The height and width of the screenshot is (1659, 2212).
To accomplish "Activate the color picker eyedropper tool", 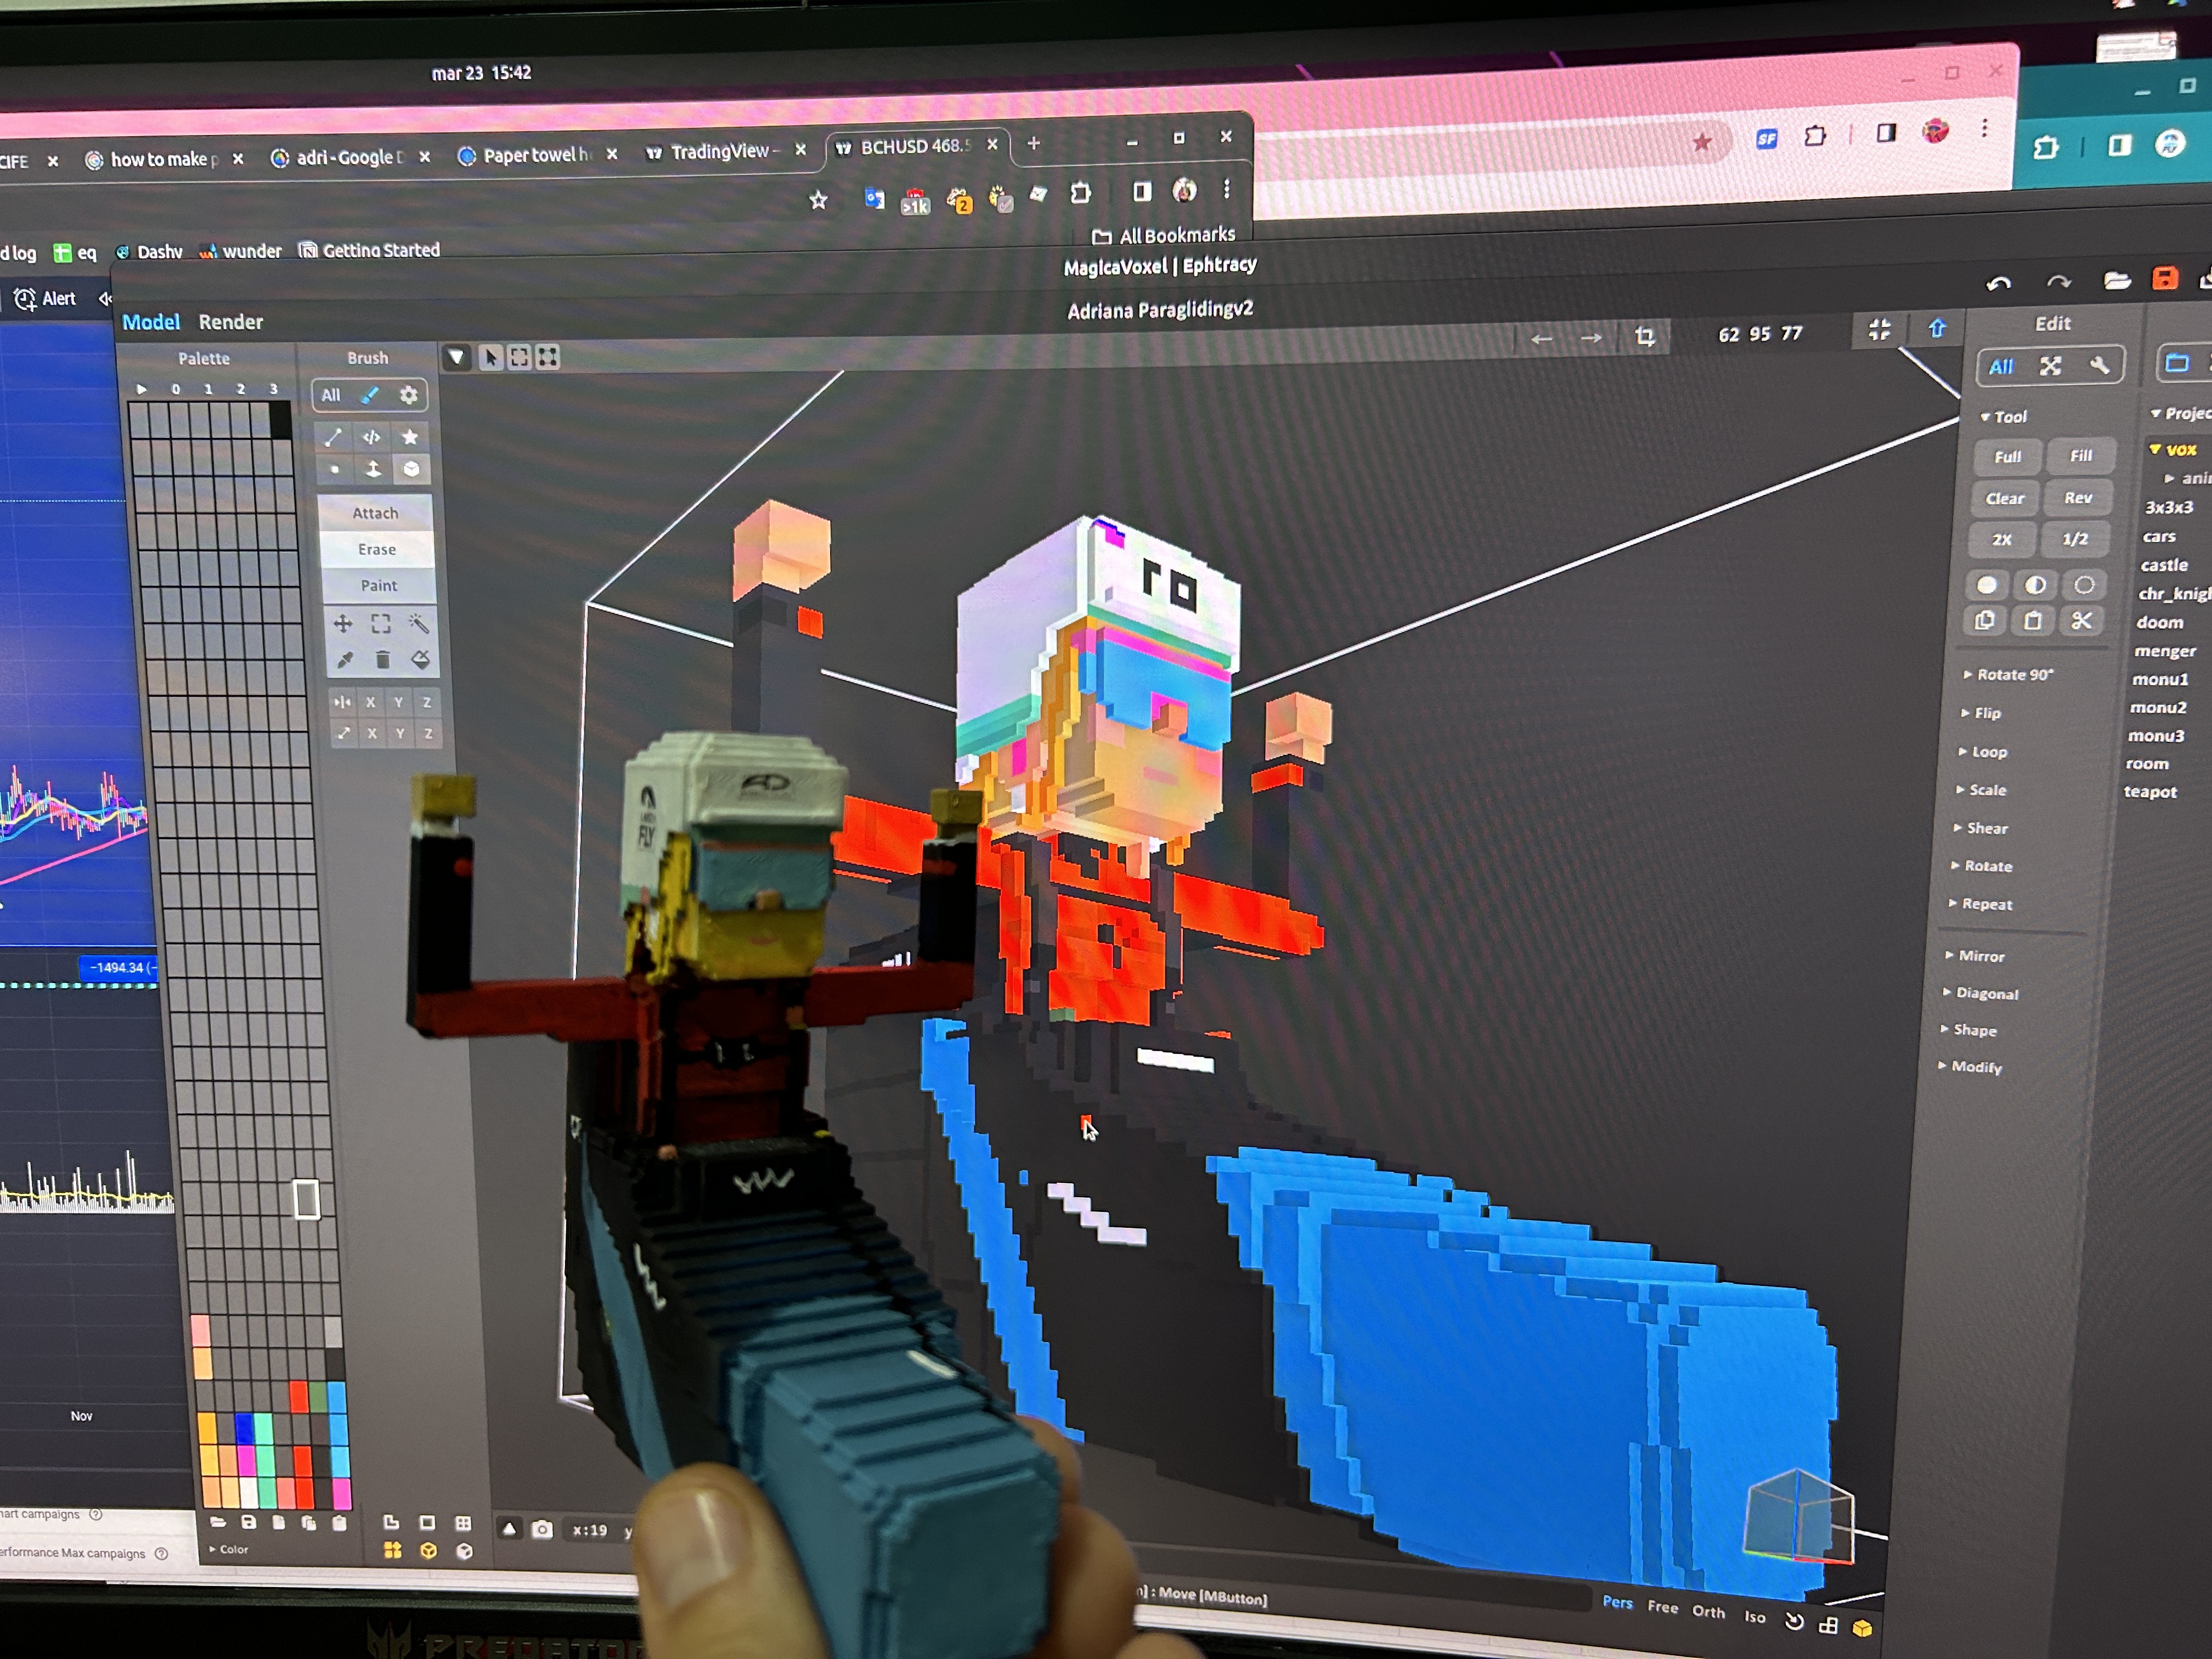I will 345,659.
